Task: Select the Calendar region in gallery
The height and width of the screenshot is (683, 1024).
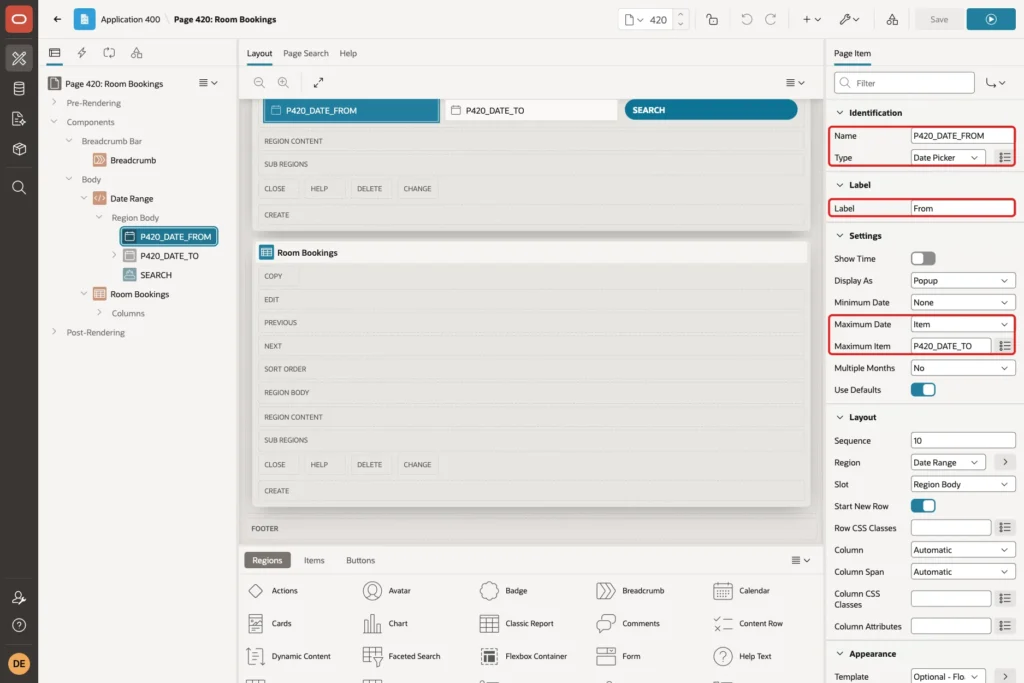Action: click(x=742, y=591)
